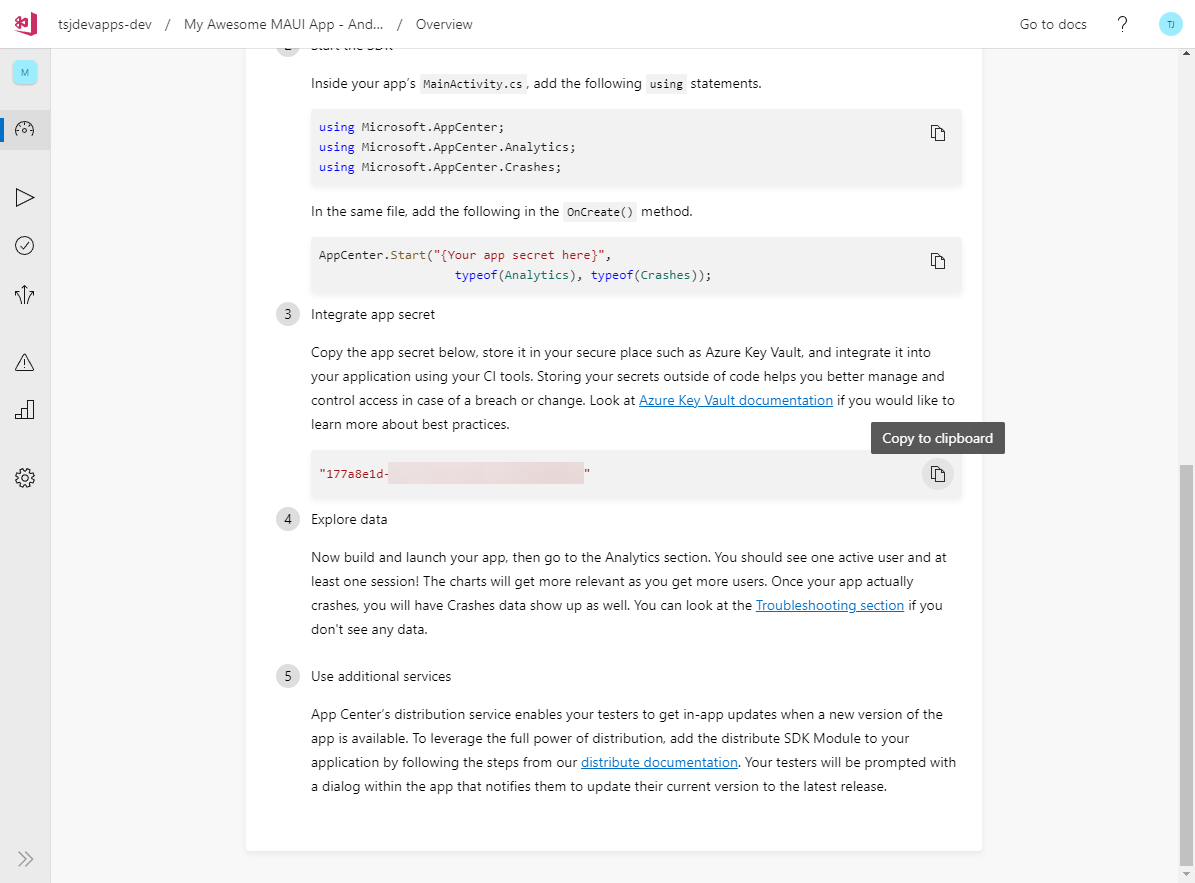1195x883 pixels.
Task: Open app Settings gear icon
Action: (25, 478)
